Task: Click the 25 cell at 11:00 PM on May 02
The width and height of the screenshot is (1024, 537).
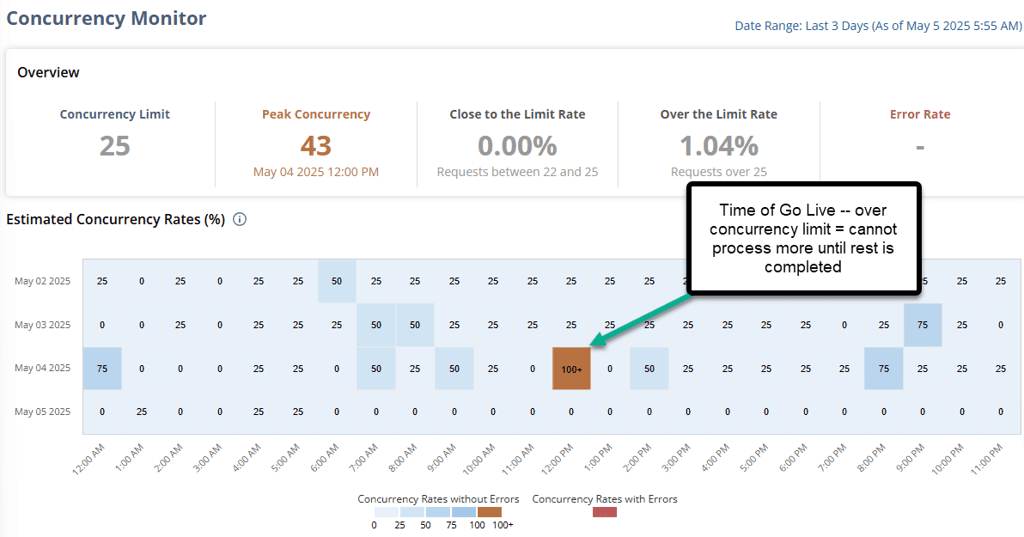Action: pos(1000,281)
